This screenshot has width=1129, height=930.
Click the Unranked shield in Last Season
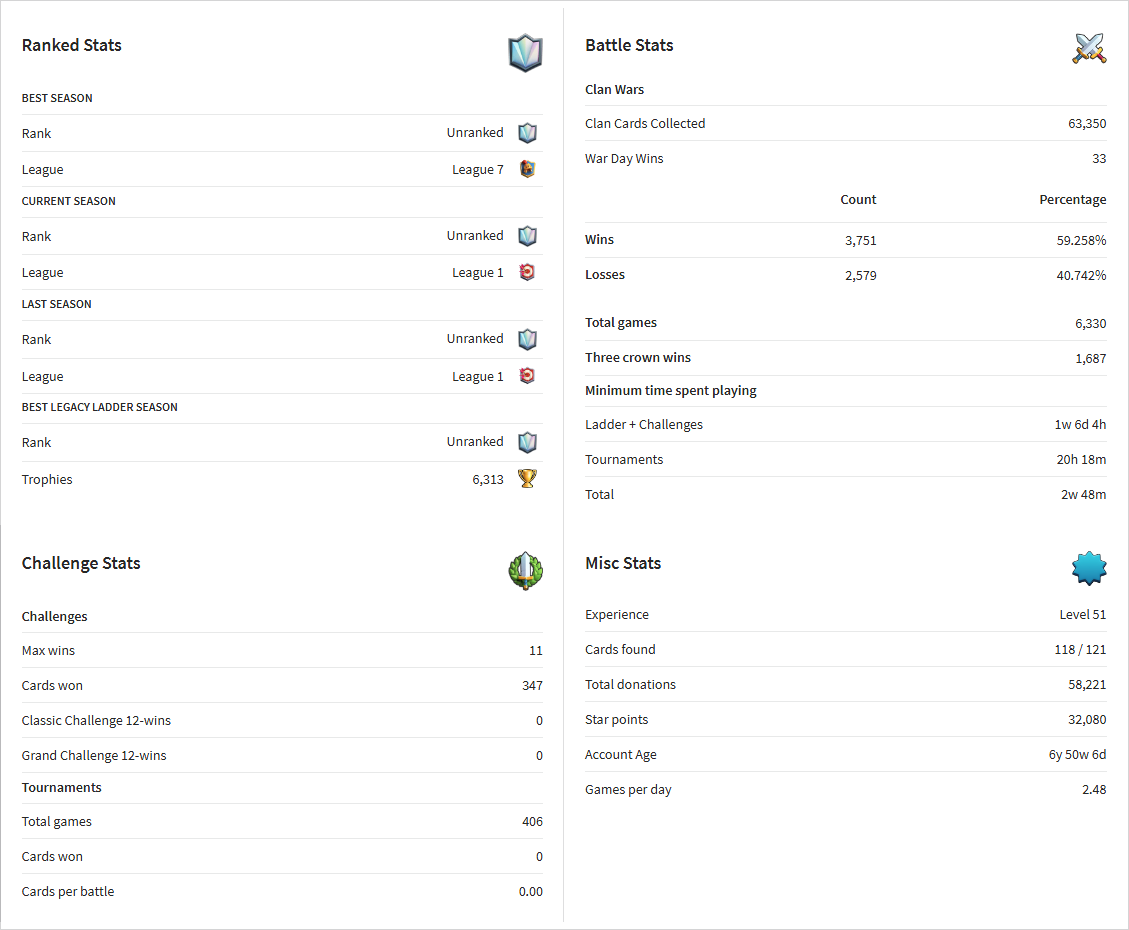[528, 339]
